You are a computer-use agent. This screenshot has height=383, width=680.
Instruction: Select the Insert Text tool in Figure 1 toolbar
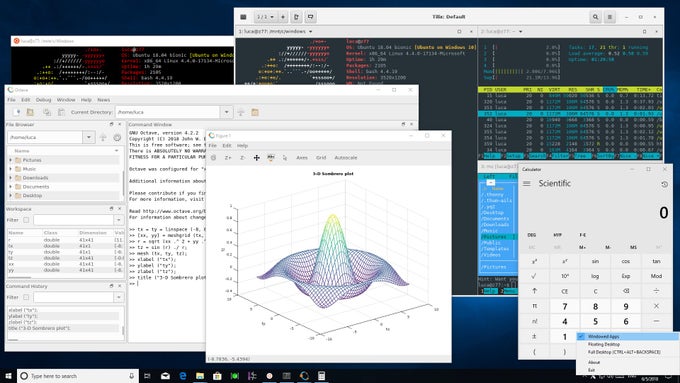[x=271, y=157]
